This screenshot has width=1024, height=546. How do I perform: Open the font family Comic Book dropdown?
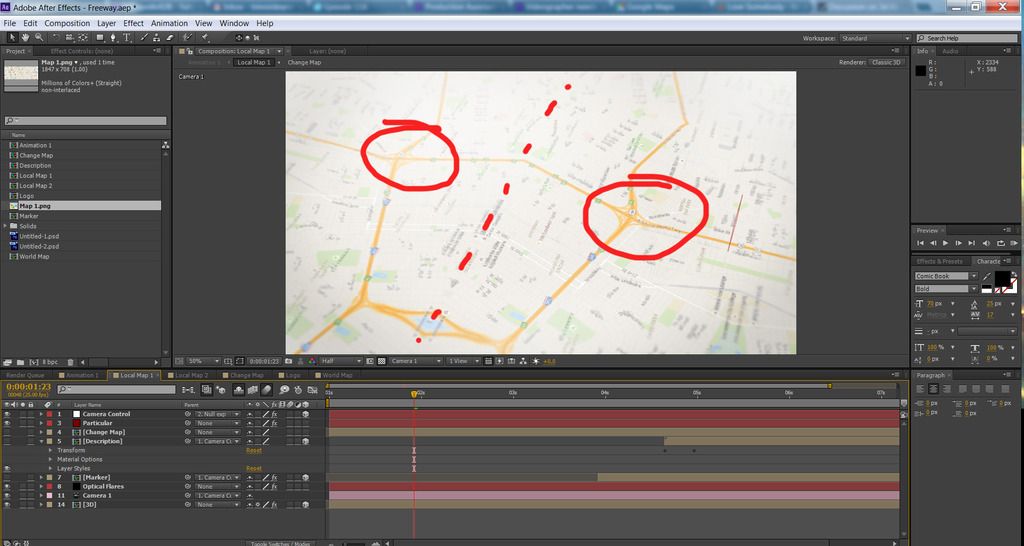[x=973, y=276]
